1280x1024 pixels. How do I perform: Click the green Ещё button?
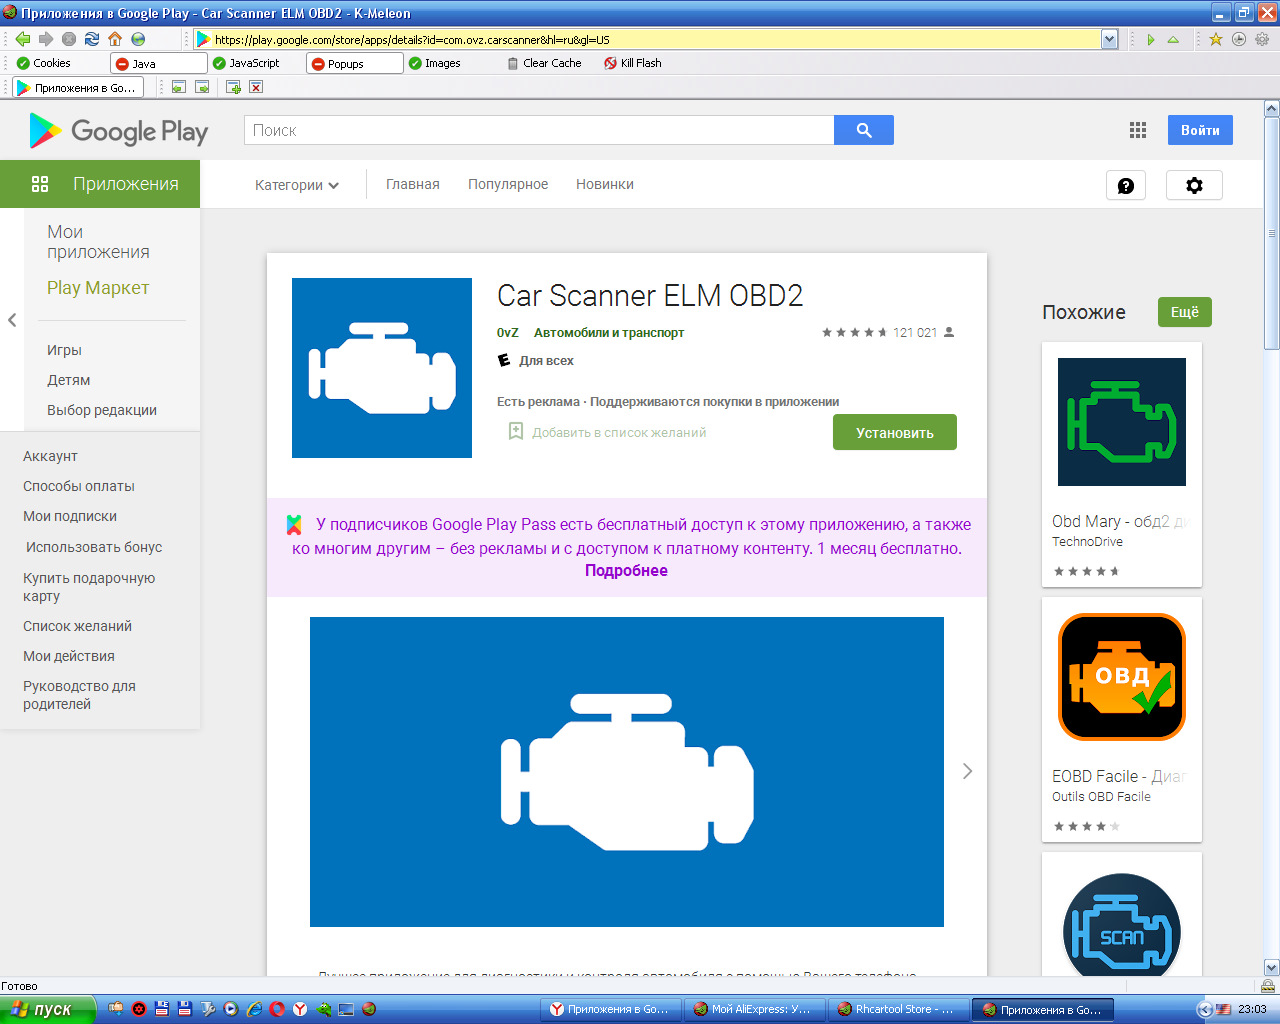pyautogui.click(x=1185, y=312)
